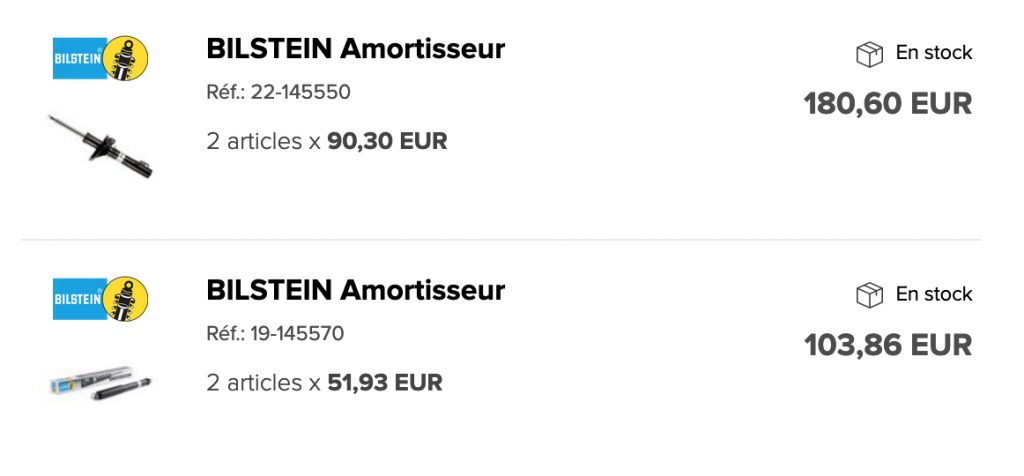Click the yellow shock absorber emblem in second logo
Image resolution: width=1024 pixels, height=476 pixels.
pos(126,298)
